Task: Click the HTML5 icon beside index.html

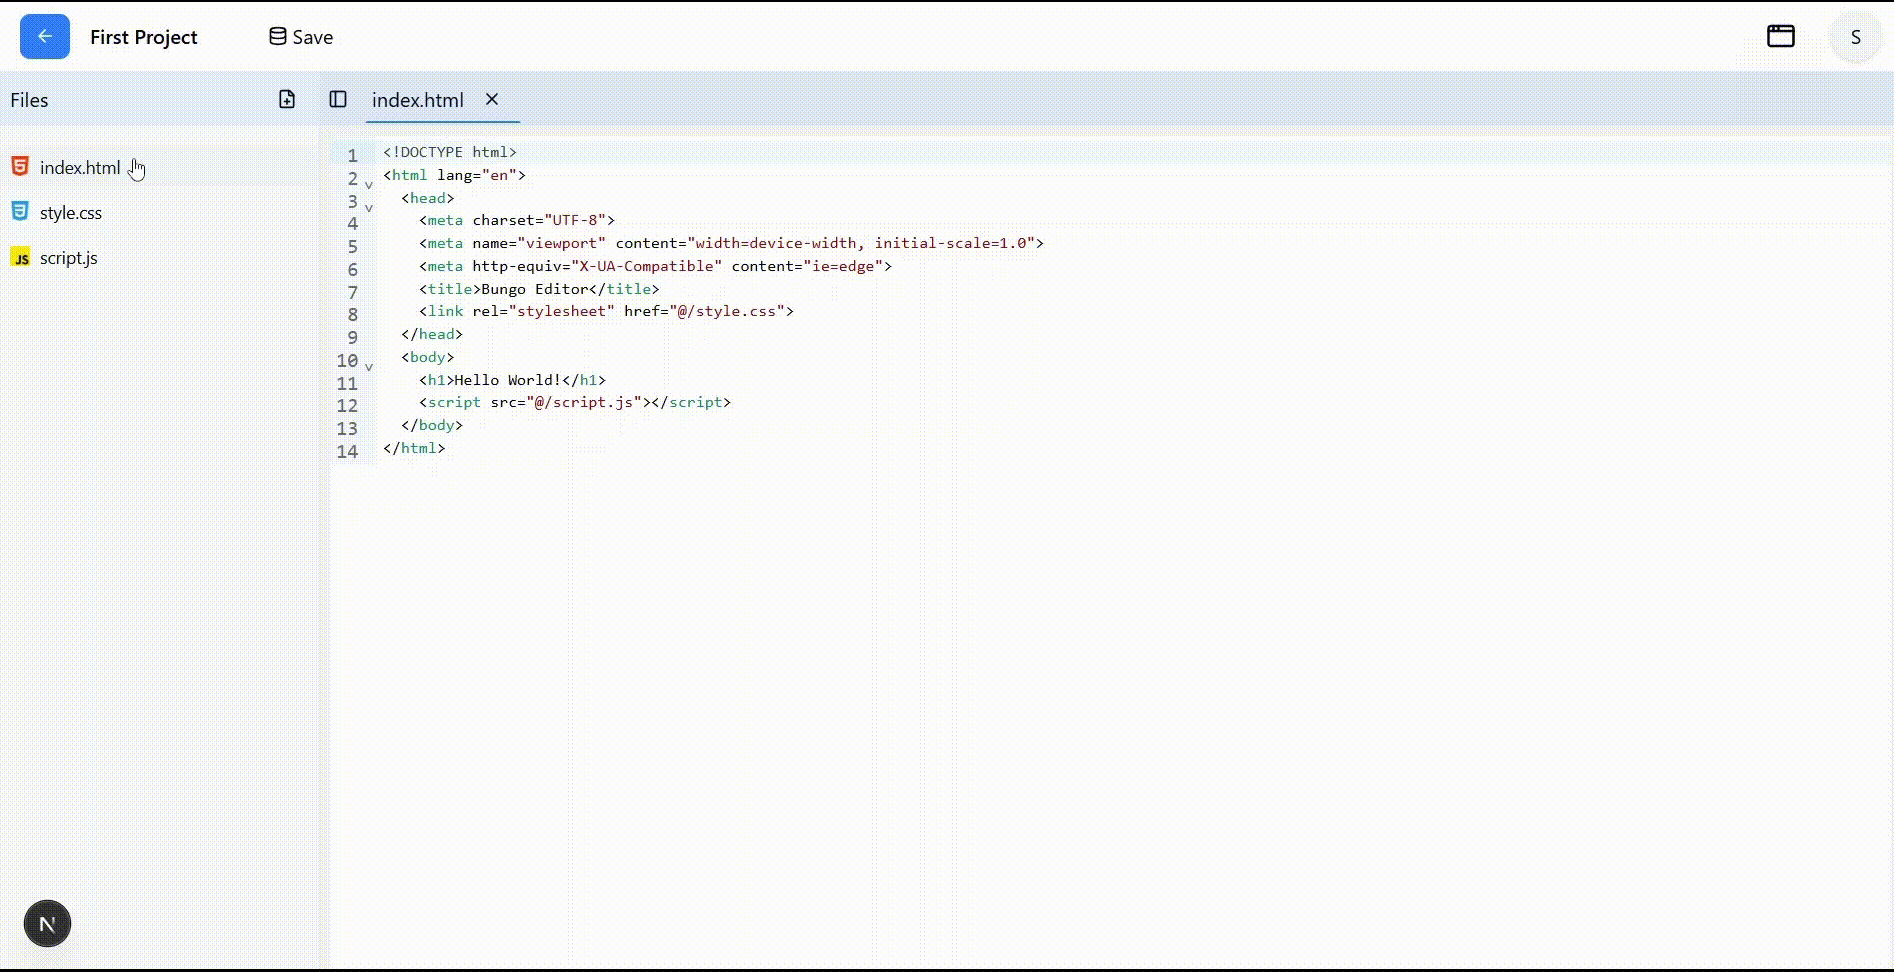Action: click(20, 166)
